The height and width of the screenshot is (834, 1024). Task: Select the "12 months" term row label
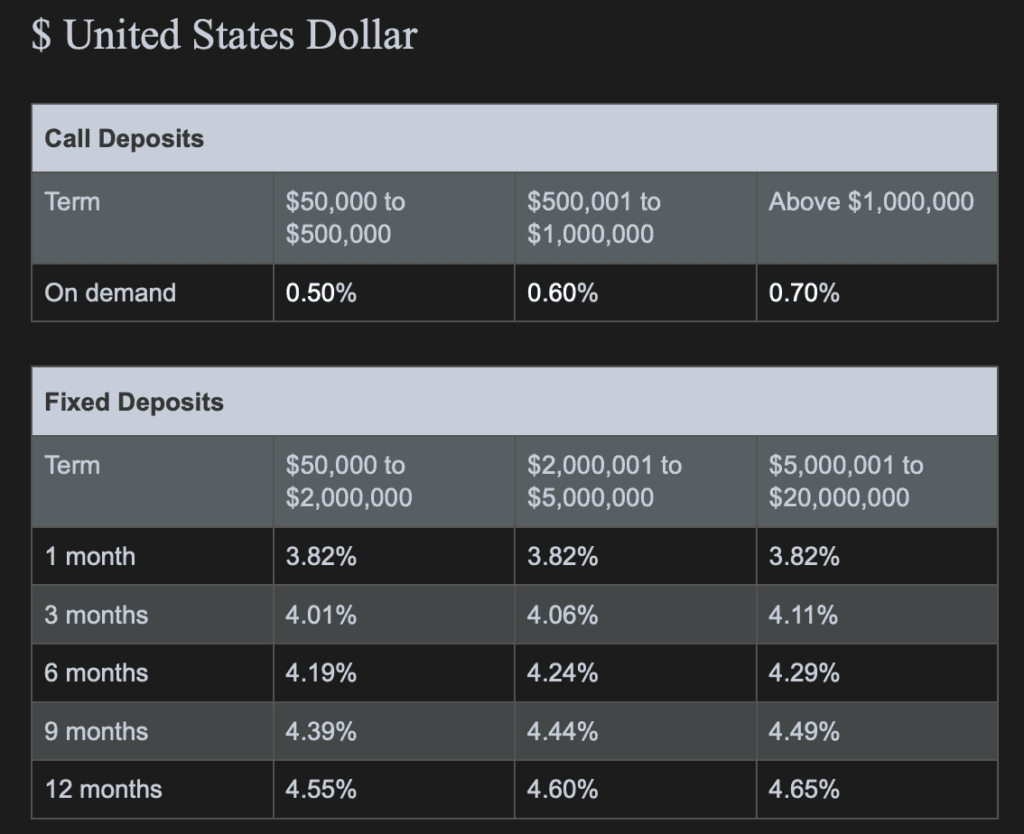tap(103, 789)
